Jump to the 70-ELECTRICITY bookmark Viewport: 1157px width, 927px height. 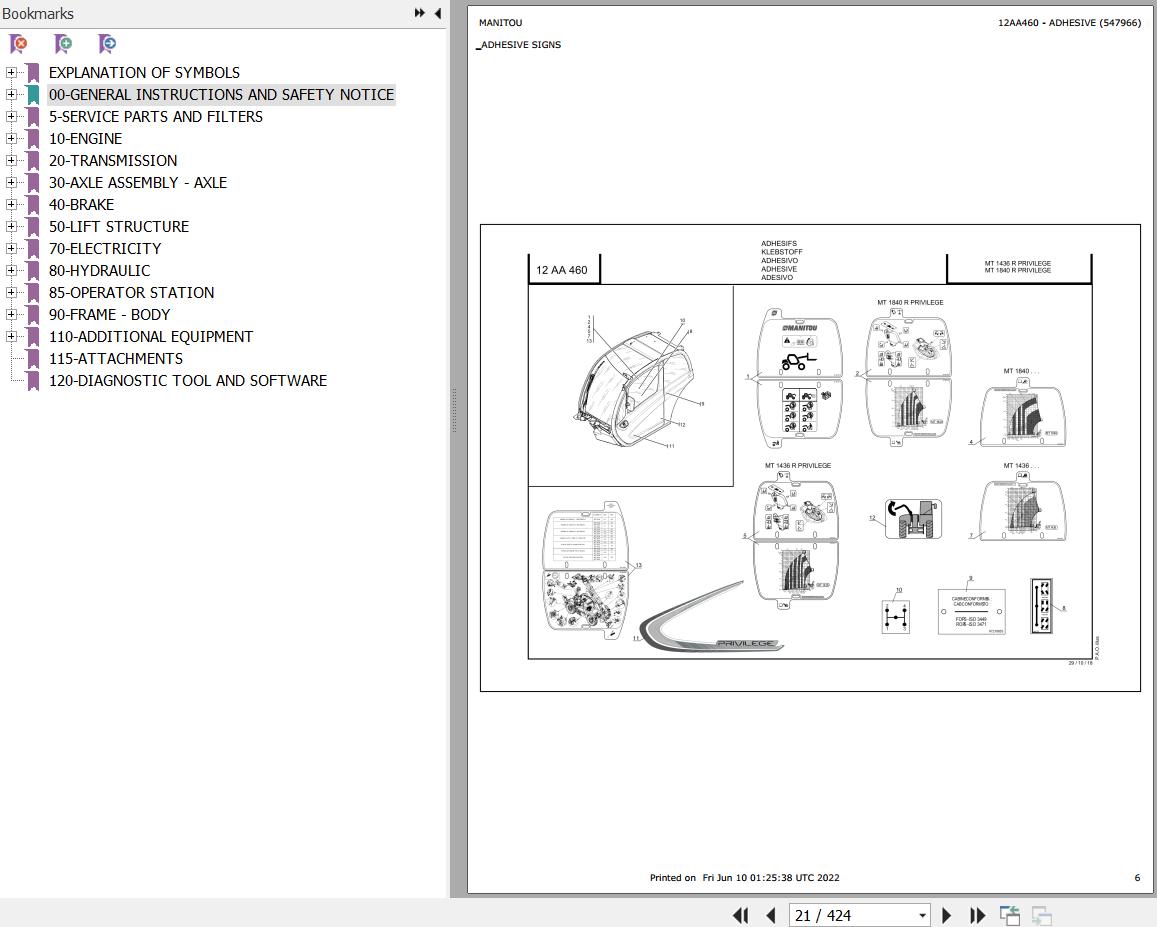click(105, 249)
